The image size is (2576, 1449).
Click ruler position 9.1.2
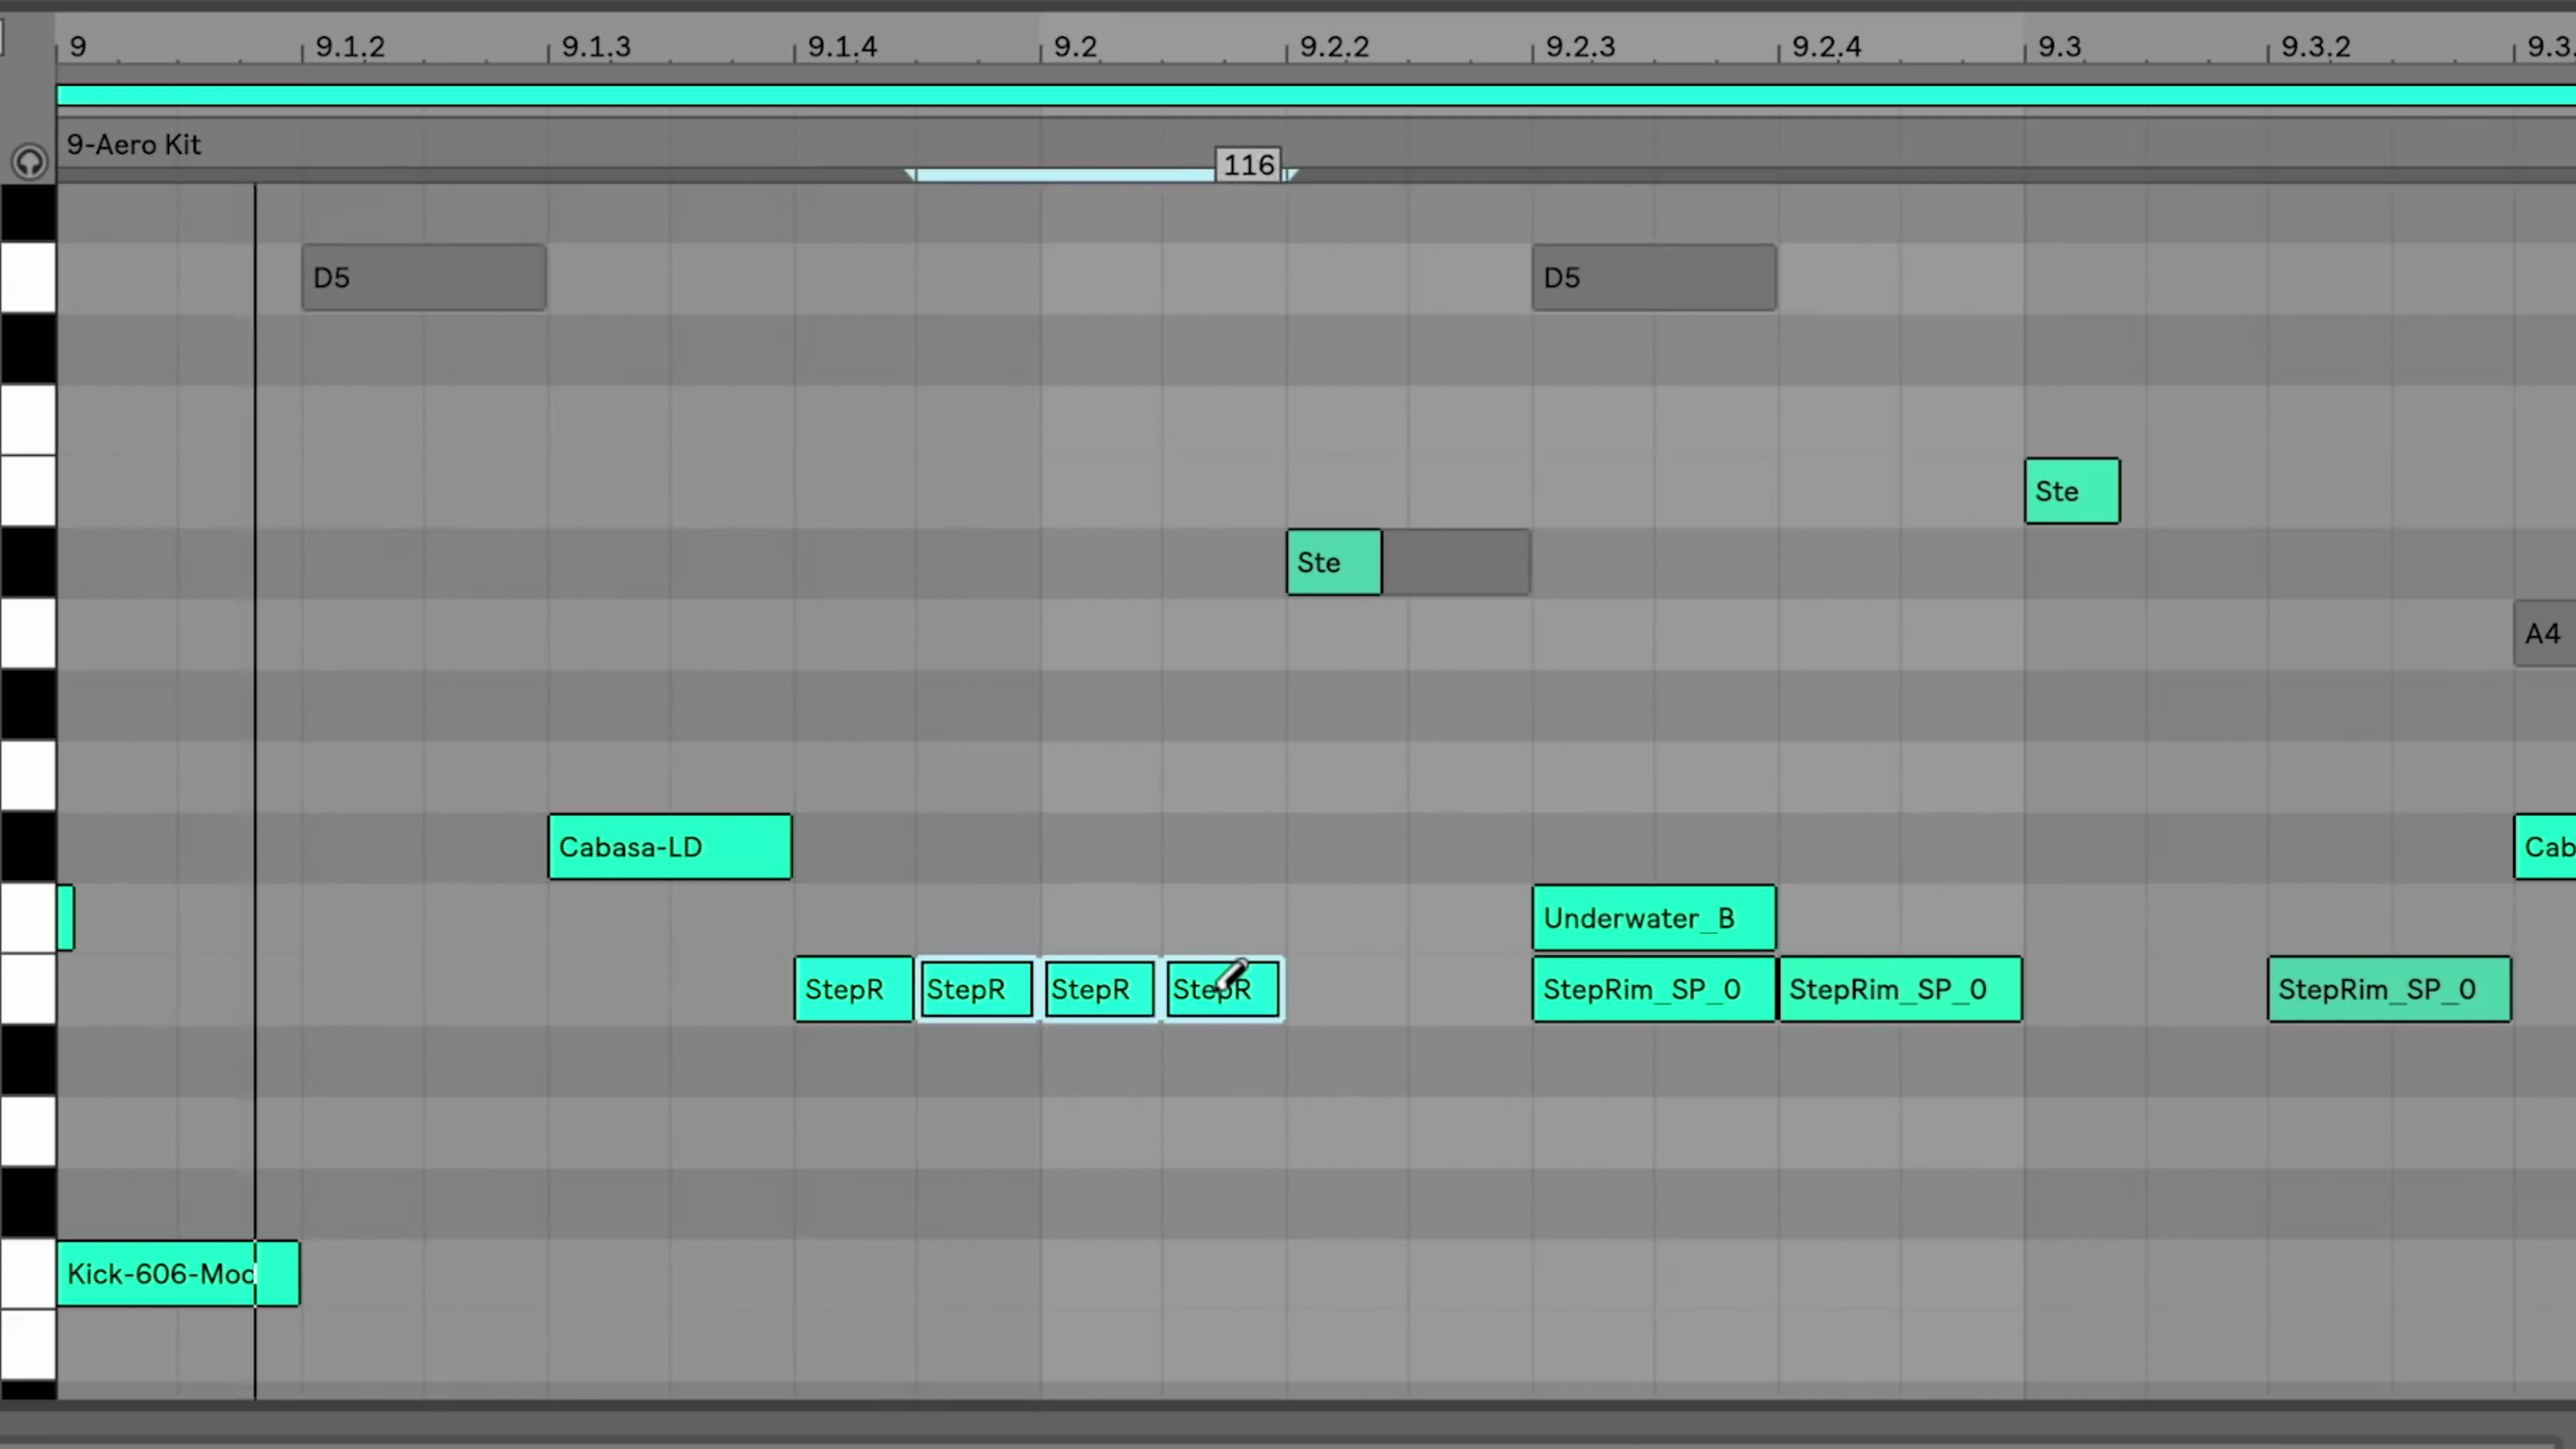(350, 47)
